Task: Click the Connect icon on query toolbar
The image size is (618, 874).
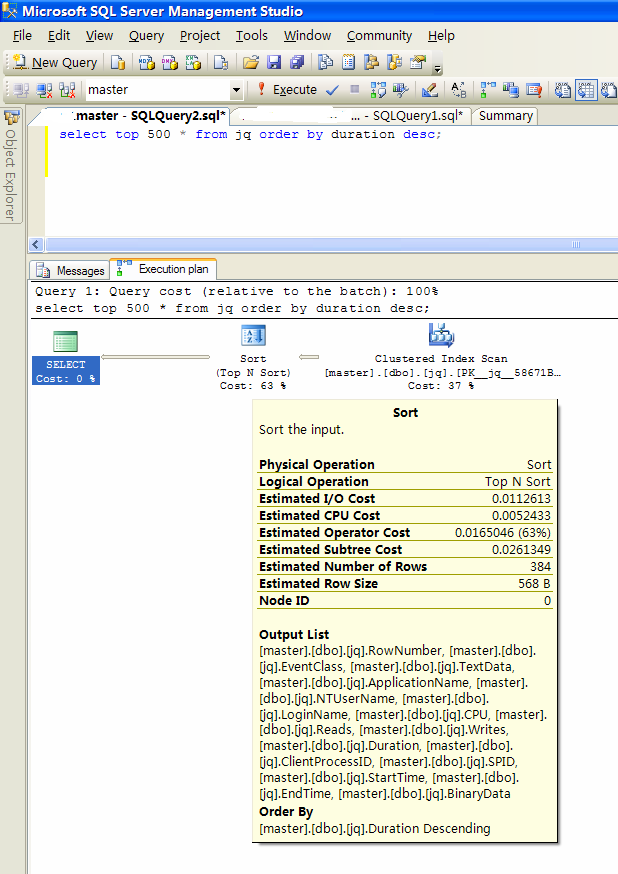Action: 21,90
